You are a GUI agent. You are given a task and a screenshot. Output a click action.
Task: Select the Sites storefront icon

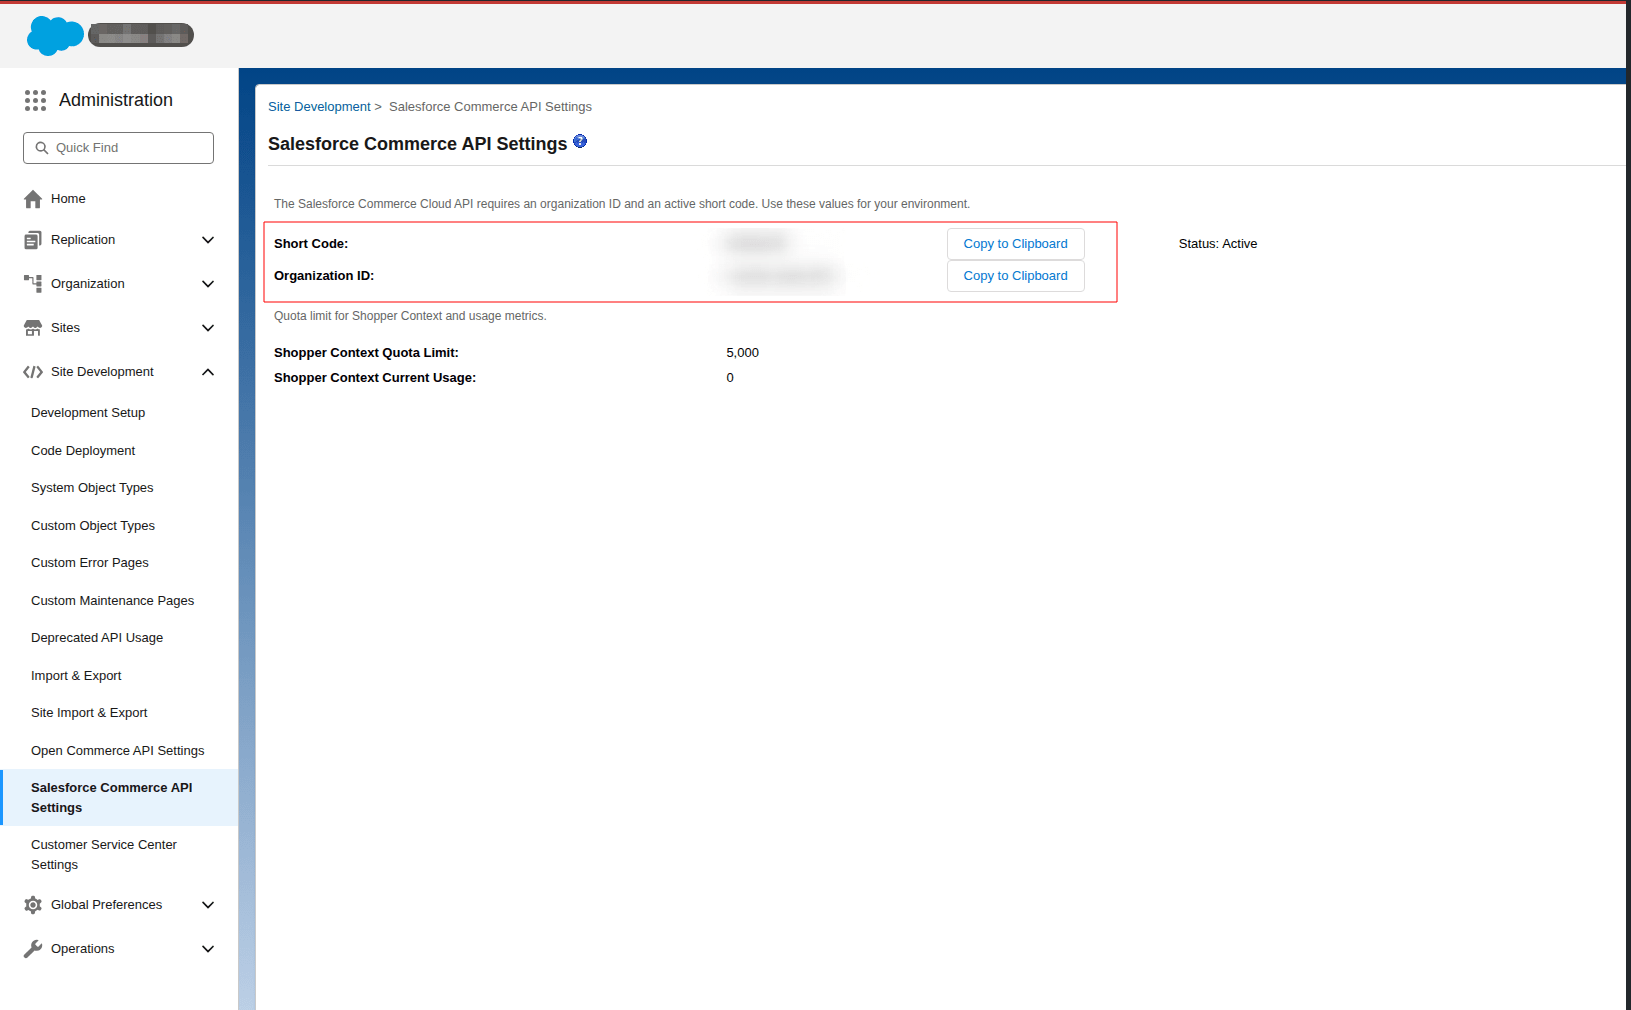[x=33, y=327]
